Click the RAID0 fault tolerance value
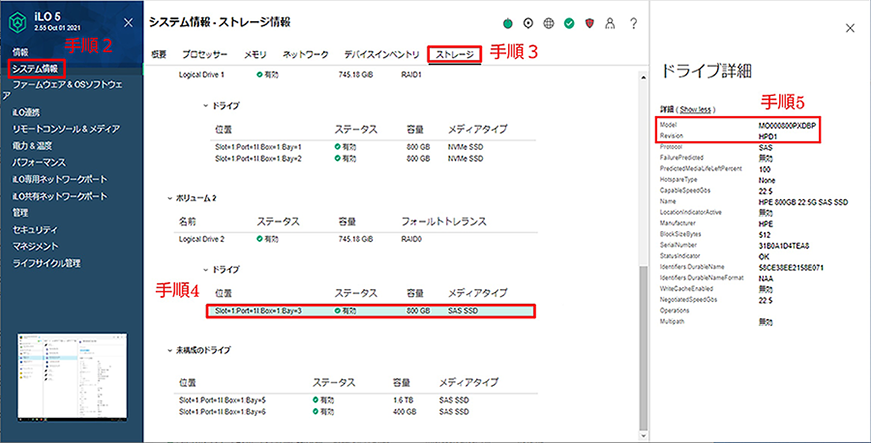Image resolution: width=871 pixels, height=443 pixels. point(412,239)
